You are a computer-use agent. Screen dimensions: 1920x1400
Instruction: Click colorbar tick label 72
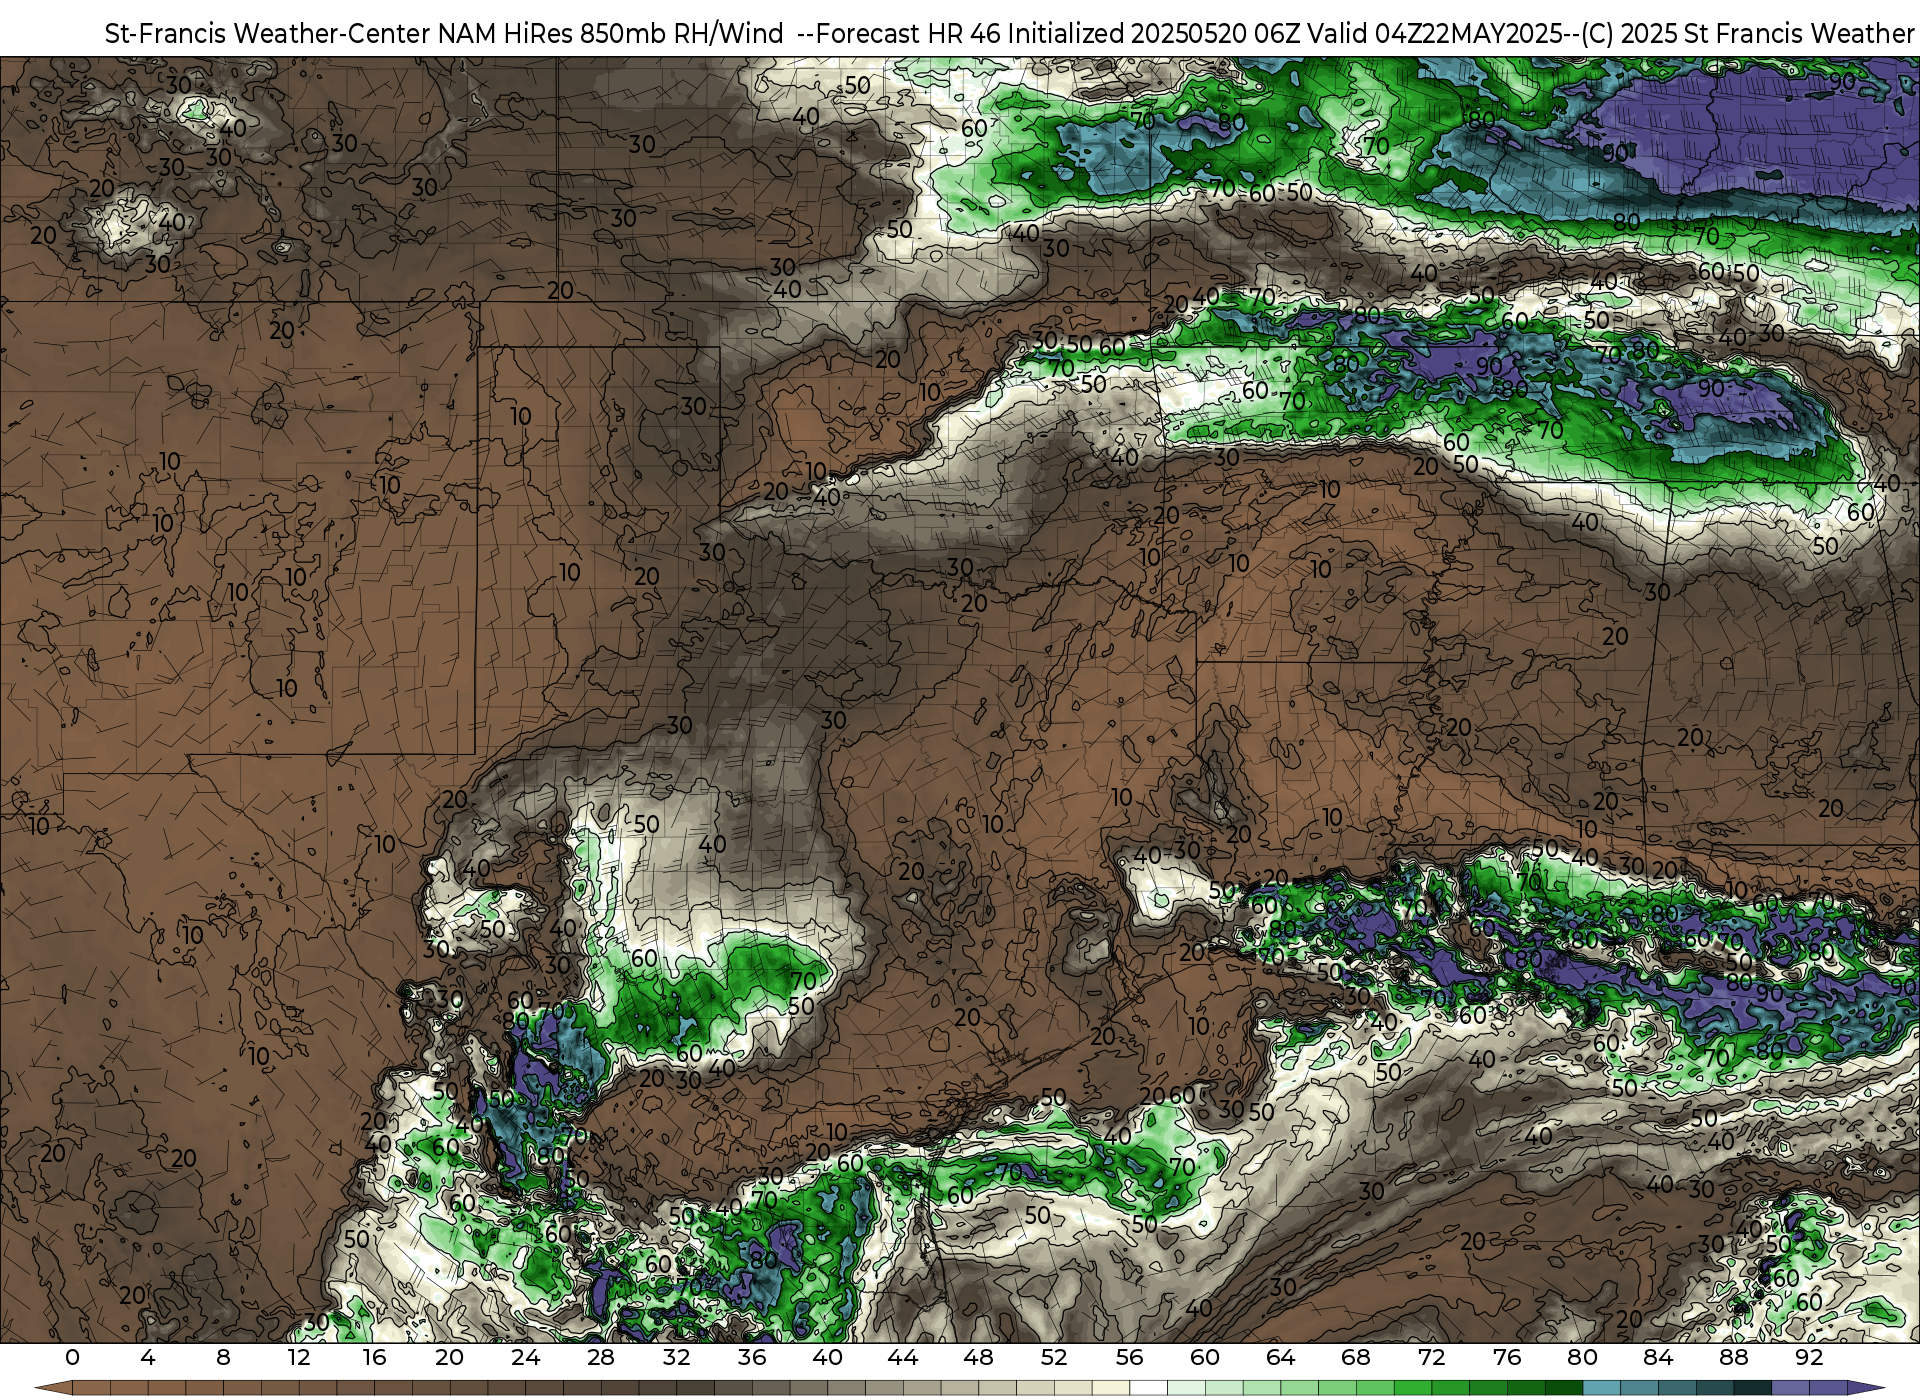pos(1432,1358)
